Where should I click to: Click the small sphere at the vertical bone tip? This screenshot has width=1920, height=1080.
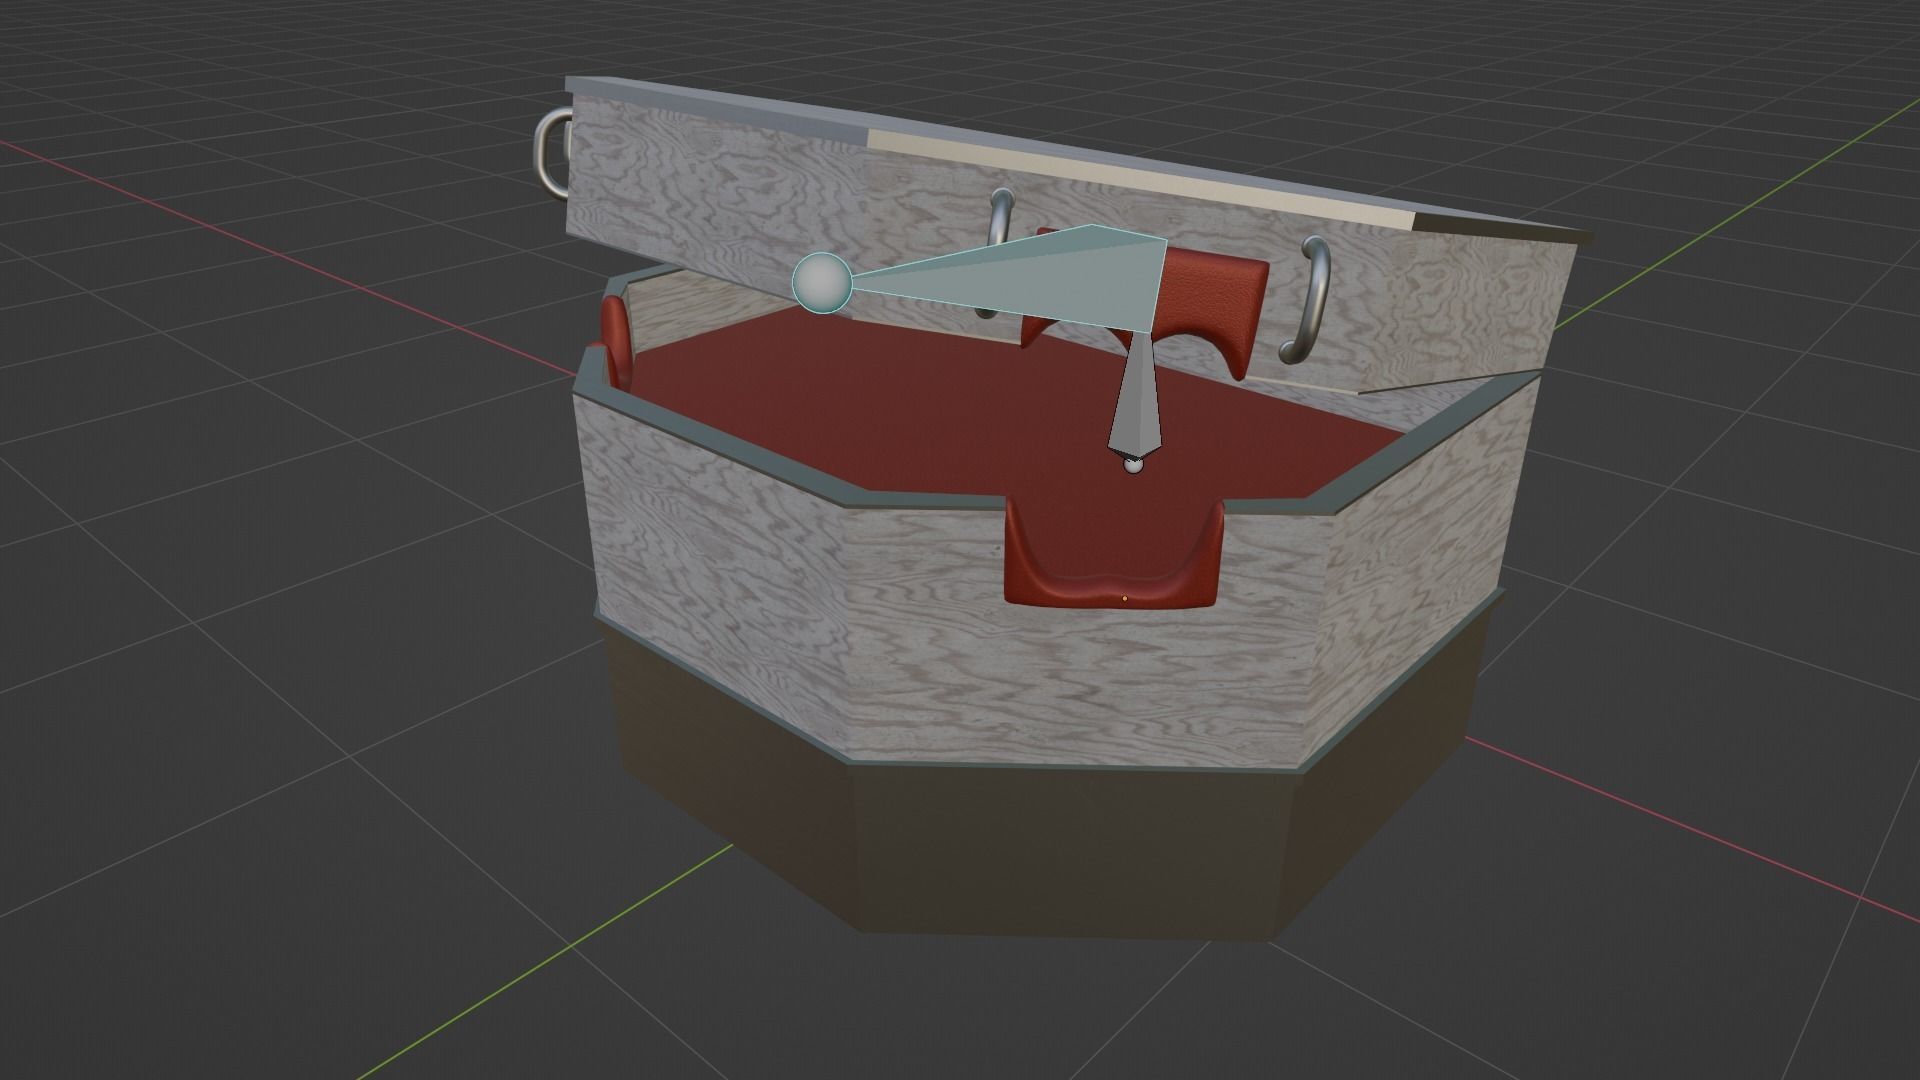coord(1133,465)
